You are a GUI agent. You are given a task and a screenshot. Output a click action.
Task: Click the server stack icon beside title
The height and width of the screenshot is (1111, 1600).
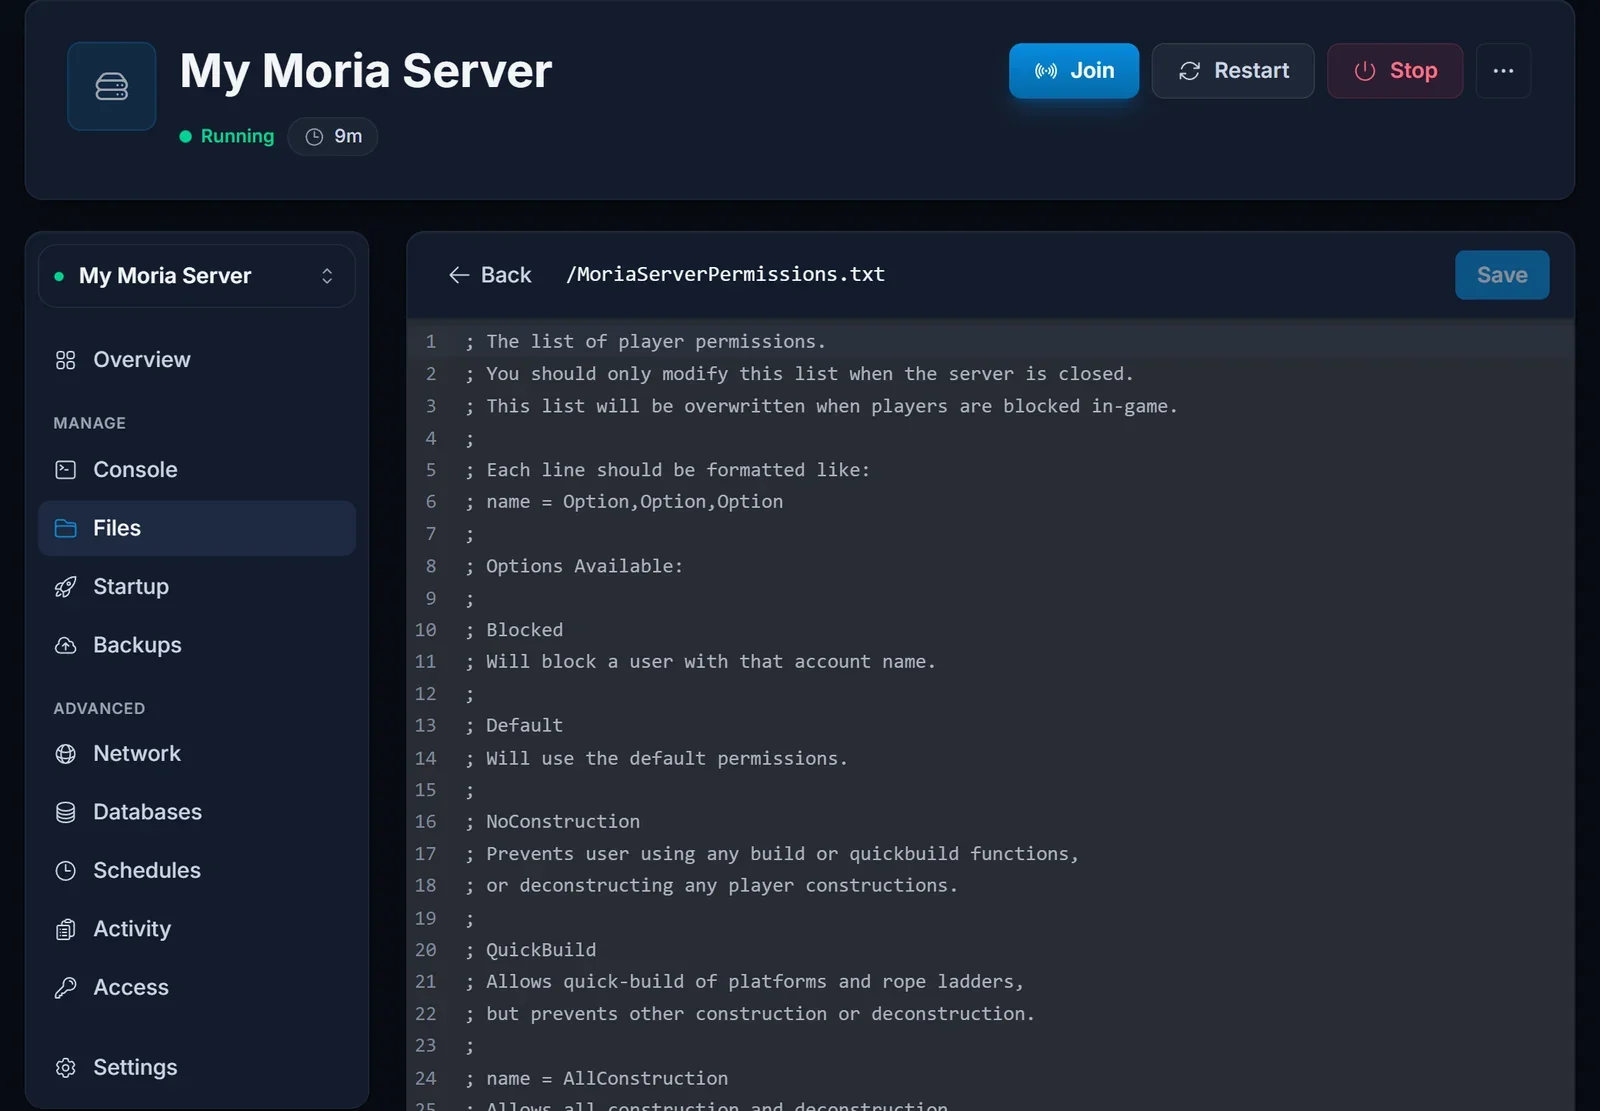click(x=111, y=86)
